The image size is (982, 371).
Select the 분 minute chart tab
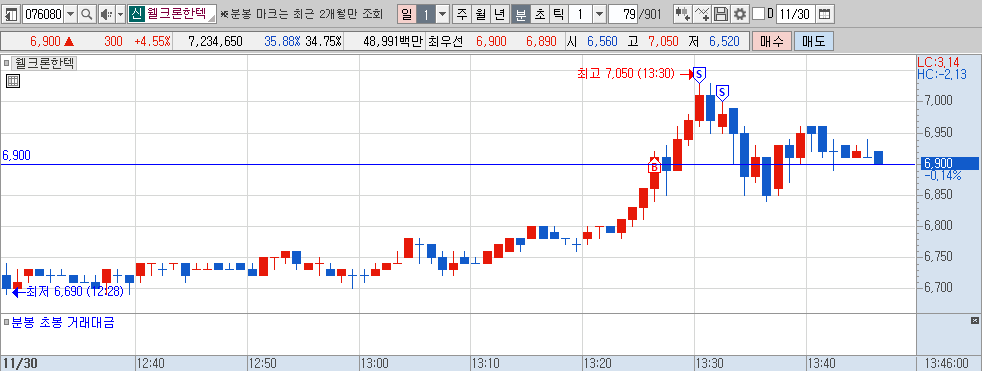[x=520, y=13]
